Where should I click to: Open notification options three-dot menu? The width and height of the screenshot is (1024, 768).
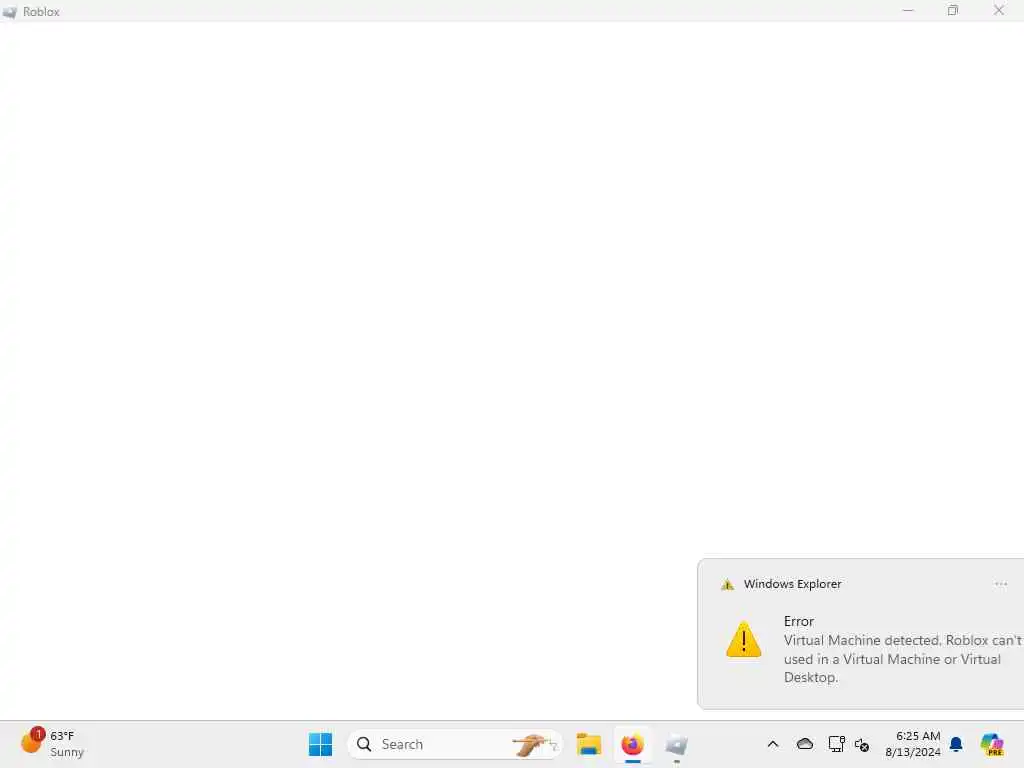click(x=1000, y=584)
